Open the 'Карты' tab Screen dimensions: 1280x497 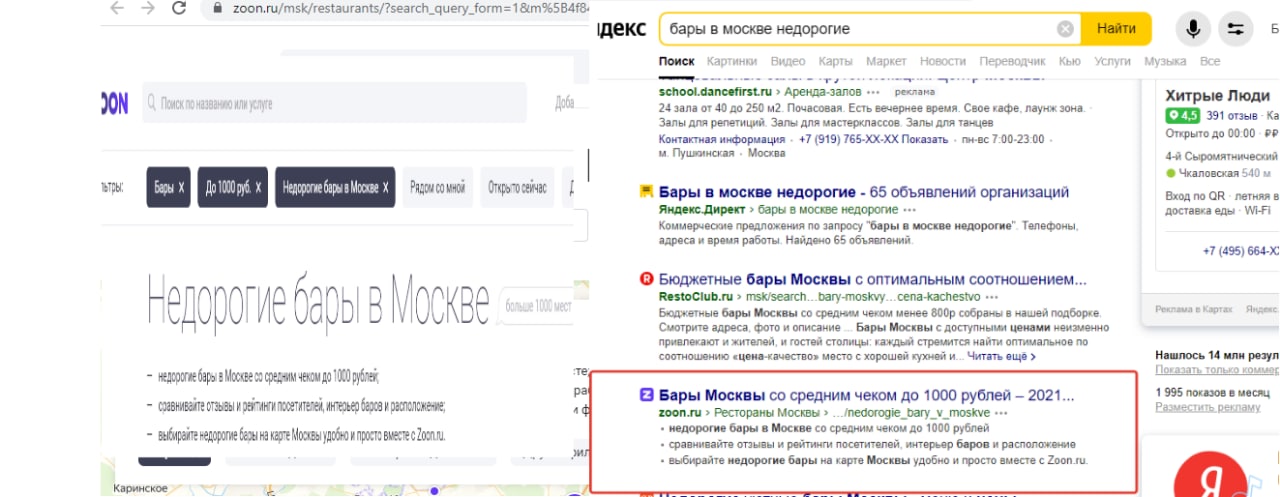click(835, 61)
